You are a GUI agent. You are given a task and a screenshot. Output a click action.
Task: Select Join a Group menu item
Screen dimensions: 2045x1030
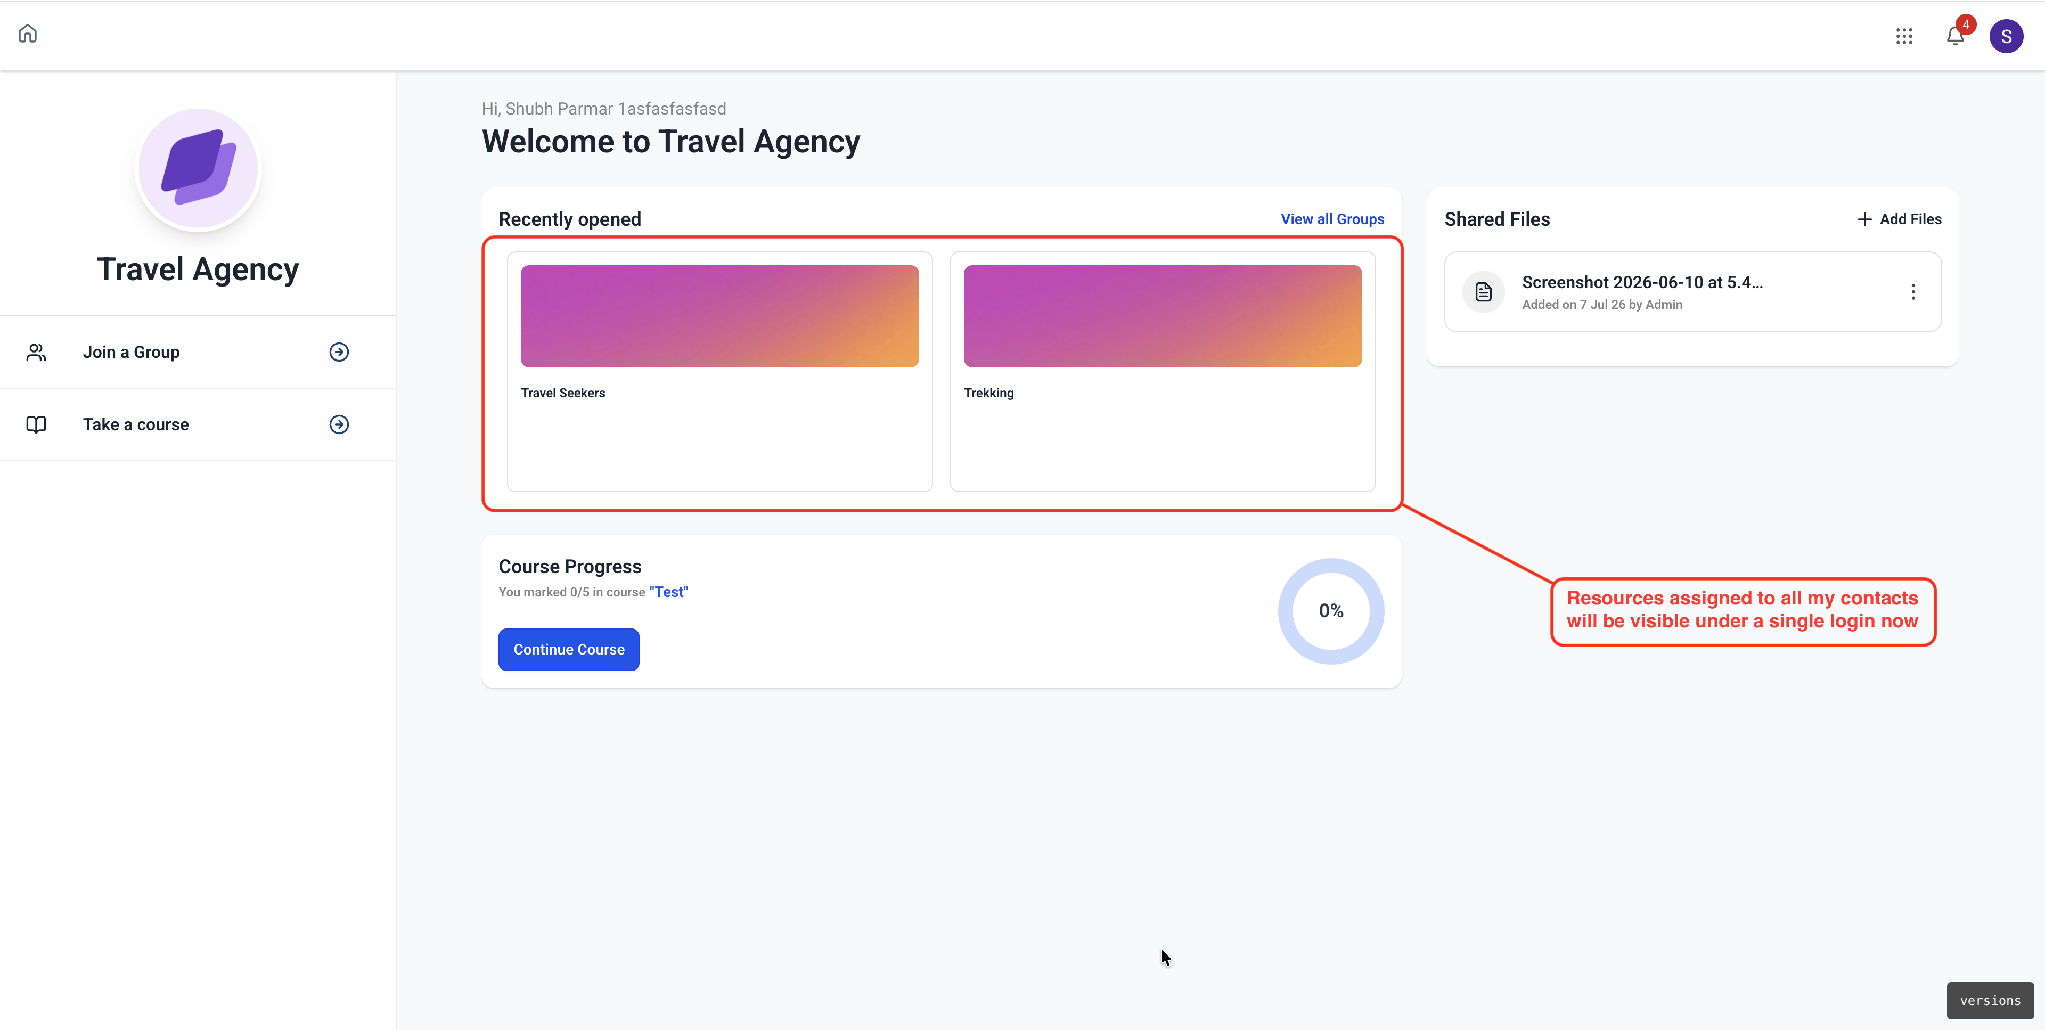point(198,352)
